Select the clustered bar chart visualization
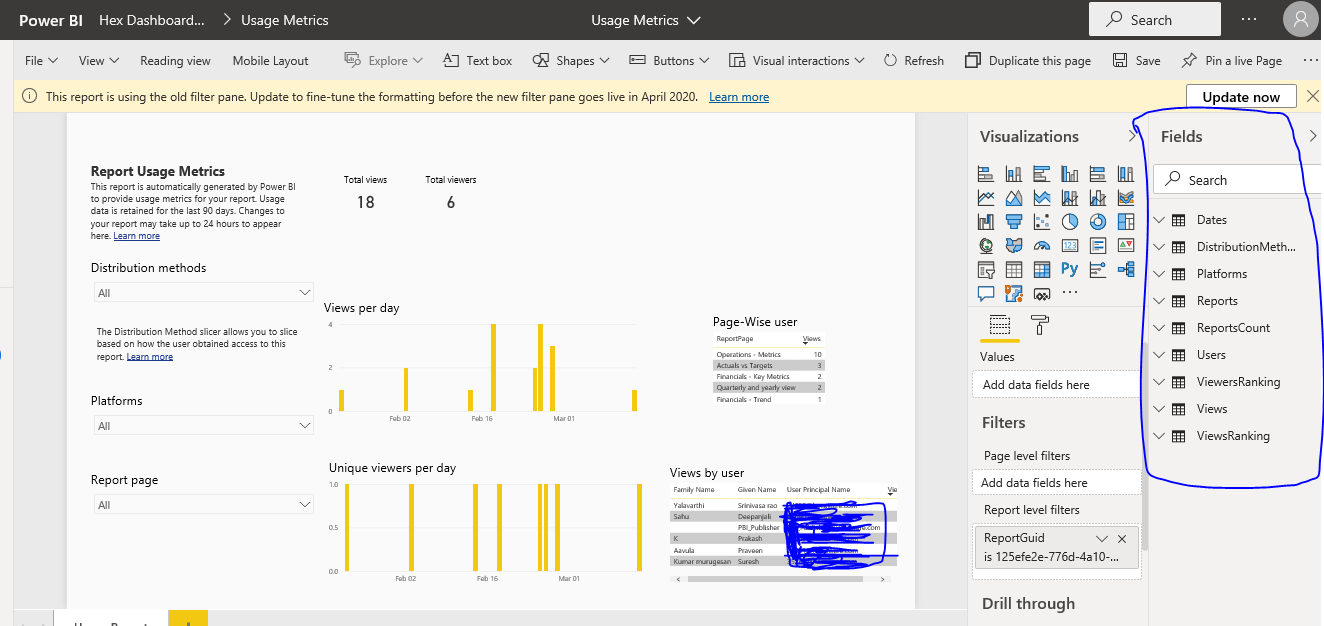 tap(1042, 174)
